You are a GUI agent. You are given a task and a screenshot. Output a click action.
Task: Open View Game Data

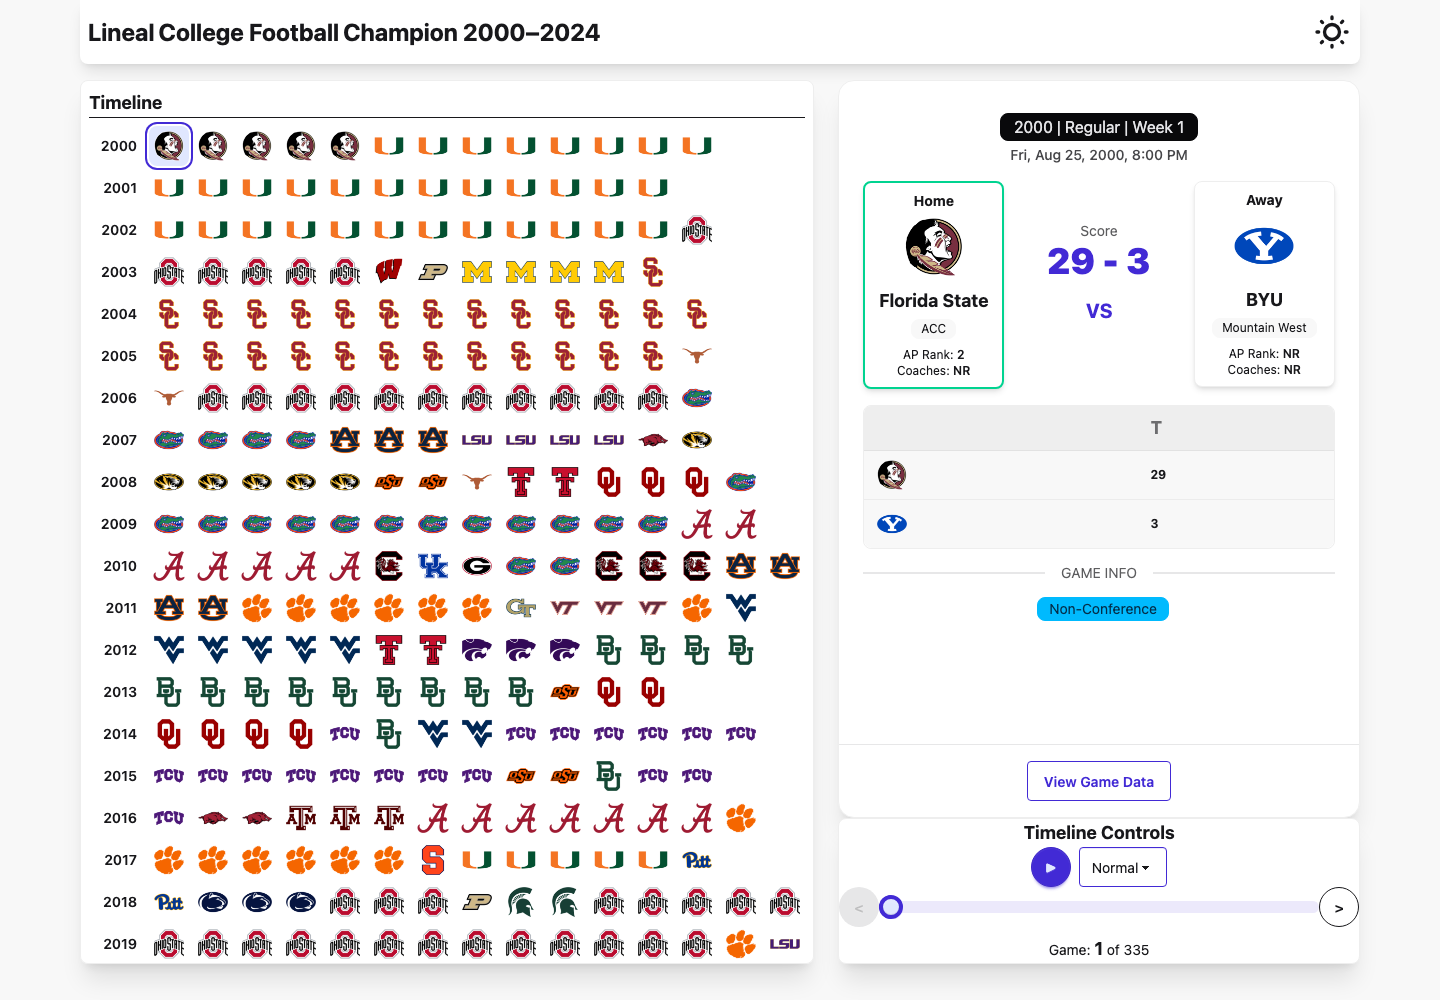click(x=1099, y=781)
